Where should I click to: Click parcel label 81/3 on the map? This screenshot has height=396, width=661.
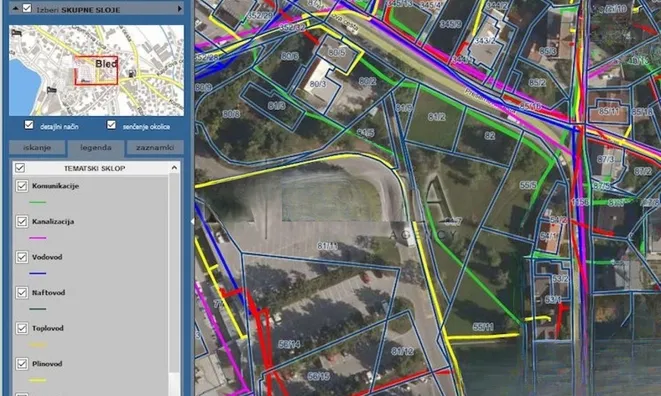[x=277, y=105]
